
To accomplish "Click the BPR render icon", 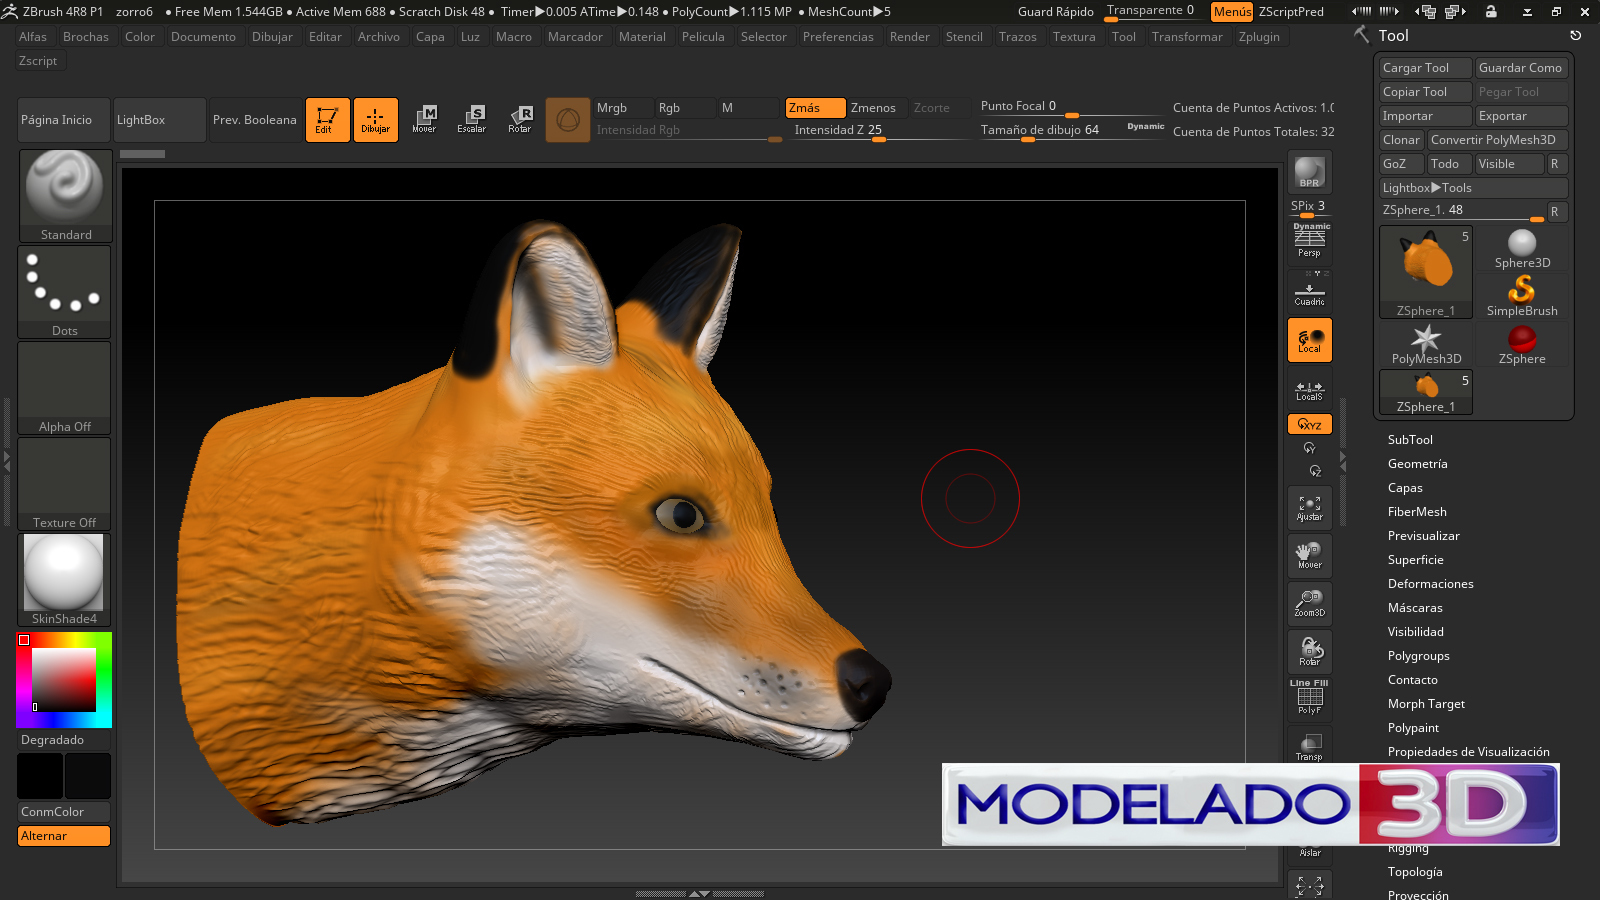I will (x=1309, y=173).
